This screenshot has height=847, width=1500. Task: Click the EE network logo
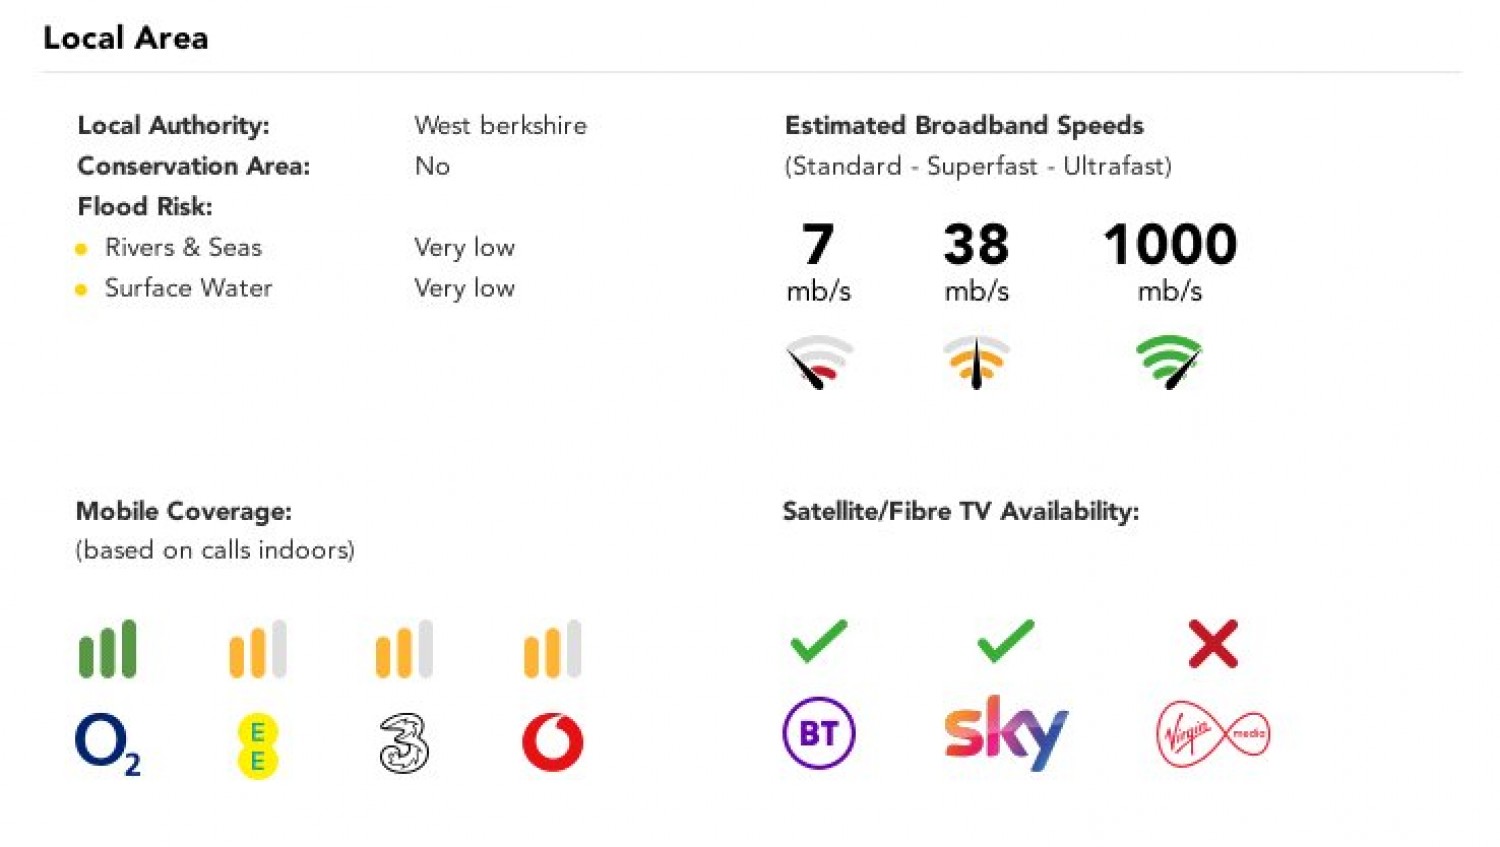pos(257,746)
